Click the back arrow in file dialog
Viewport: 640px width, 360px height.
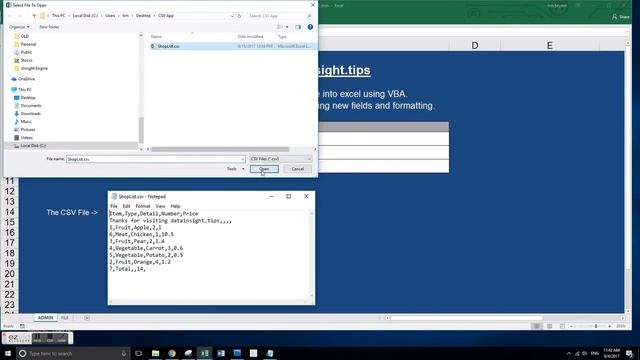pos(10,16)
